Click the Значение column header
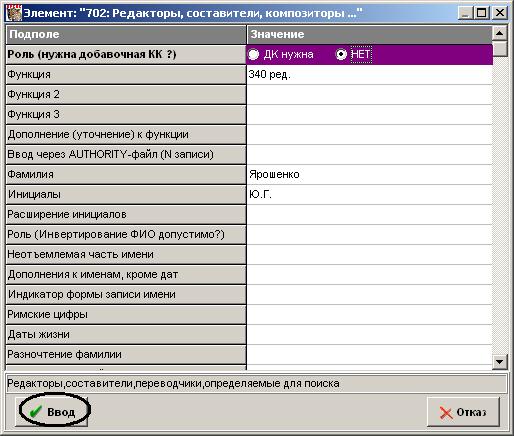 pyautogui.click(x=369, y=34)
